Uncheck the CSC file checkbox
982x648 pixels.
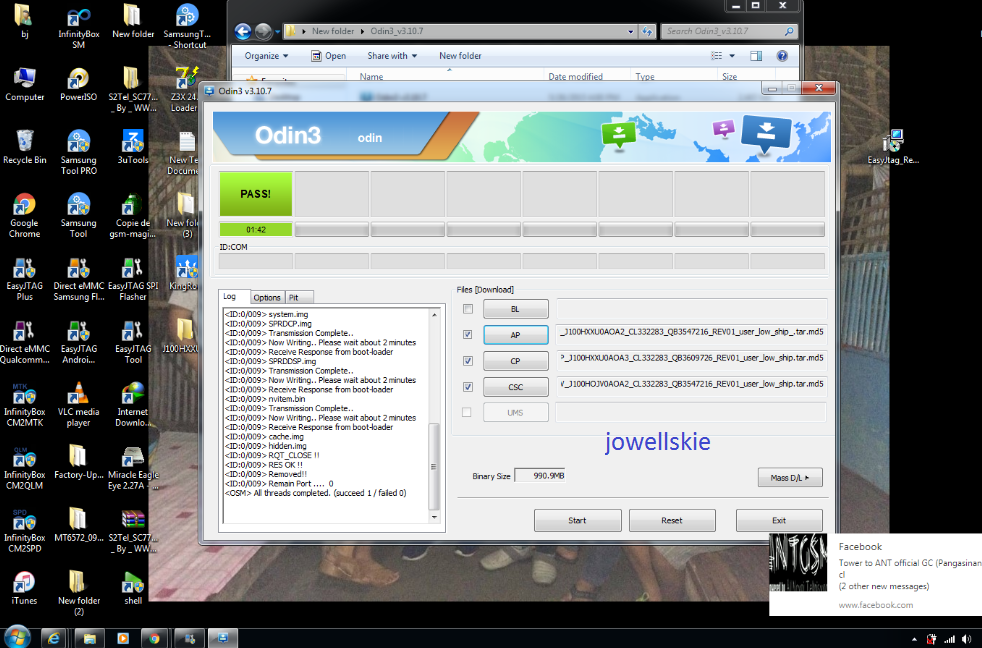(x=468, y=387)
